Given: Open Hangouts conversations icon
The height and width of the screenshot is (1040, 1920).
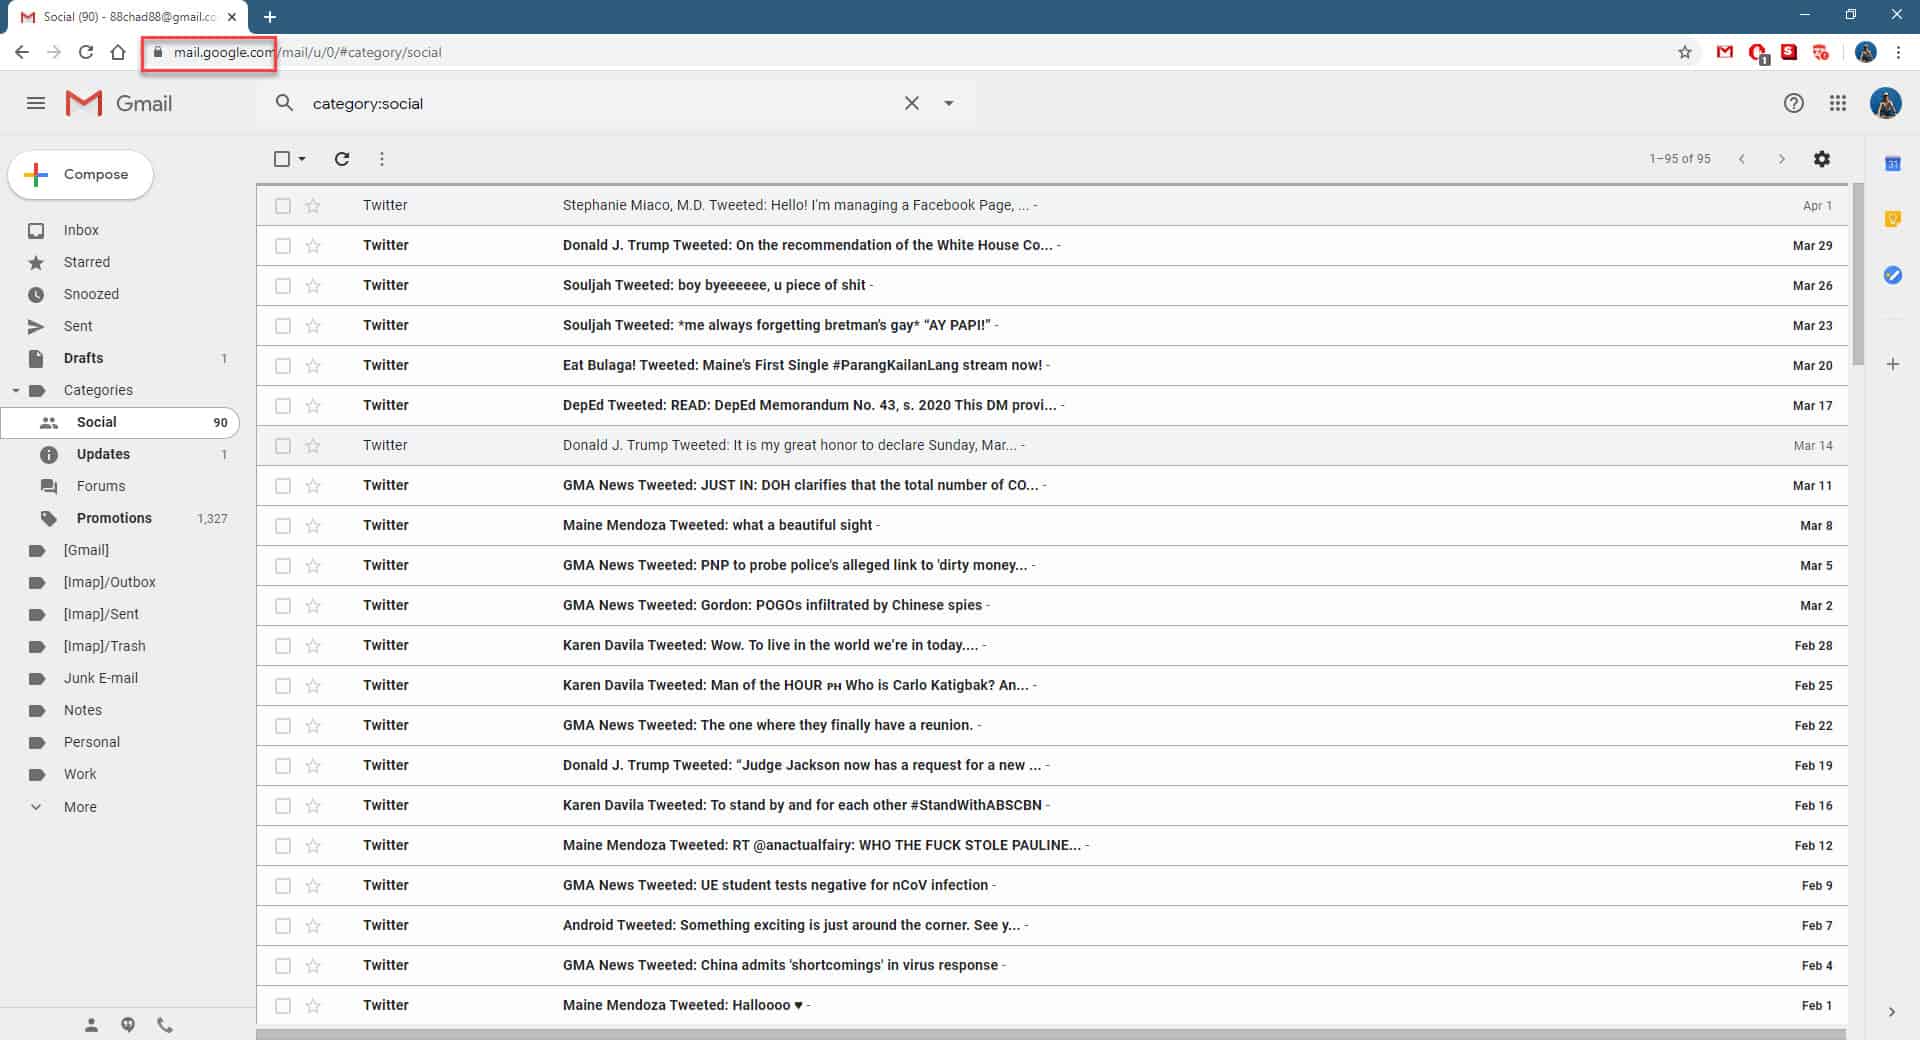Looking at the screenshot, I should 128,1024.
